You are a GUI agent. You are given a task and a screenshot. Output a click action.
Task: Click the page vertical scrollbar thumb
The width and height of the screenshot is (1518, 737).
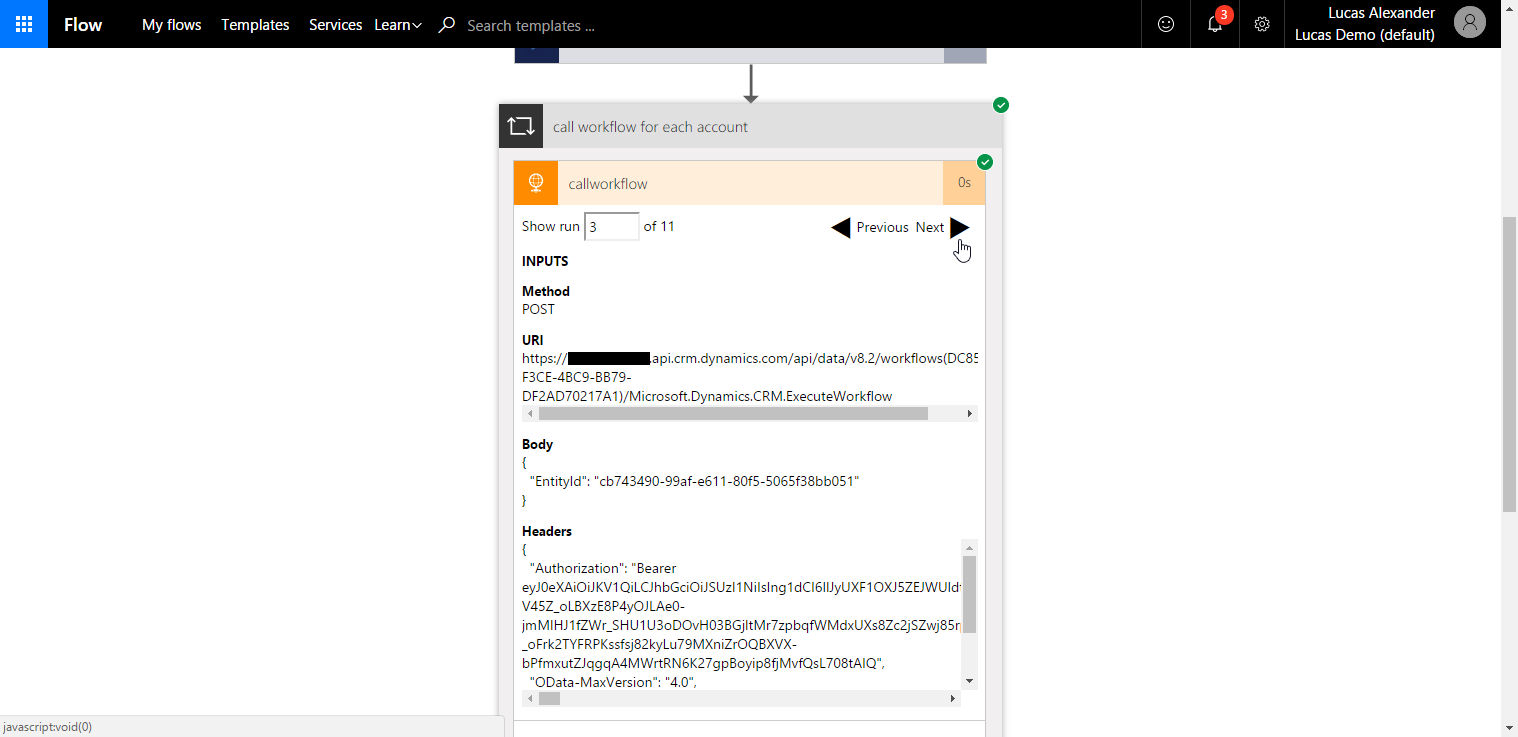tap(1509, 364)
